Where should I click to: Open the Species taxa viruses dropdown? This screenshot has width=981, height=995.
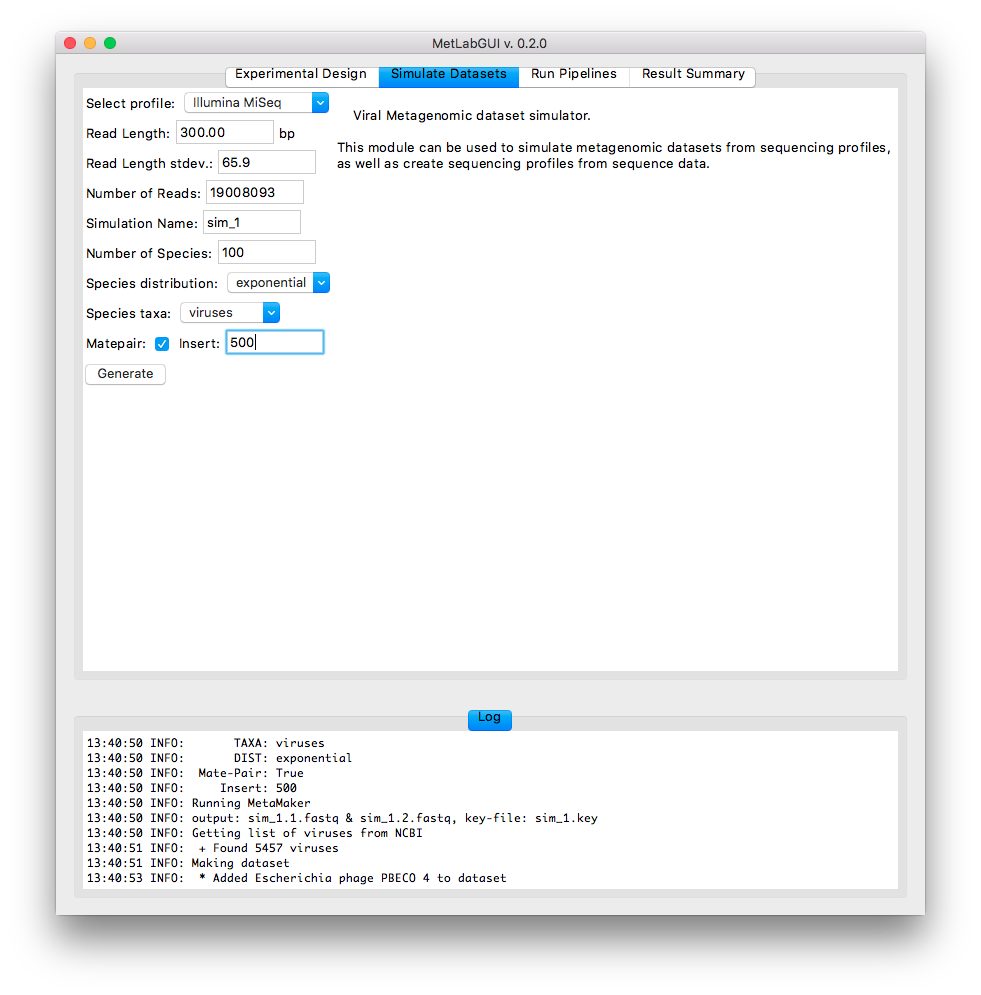(x=230, y=313)
